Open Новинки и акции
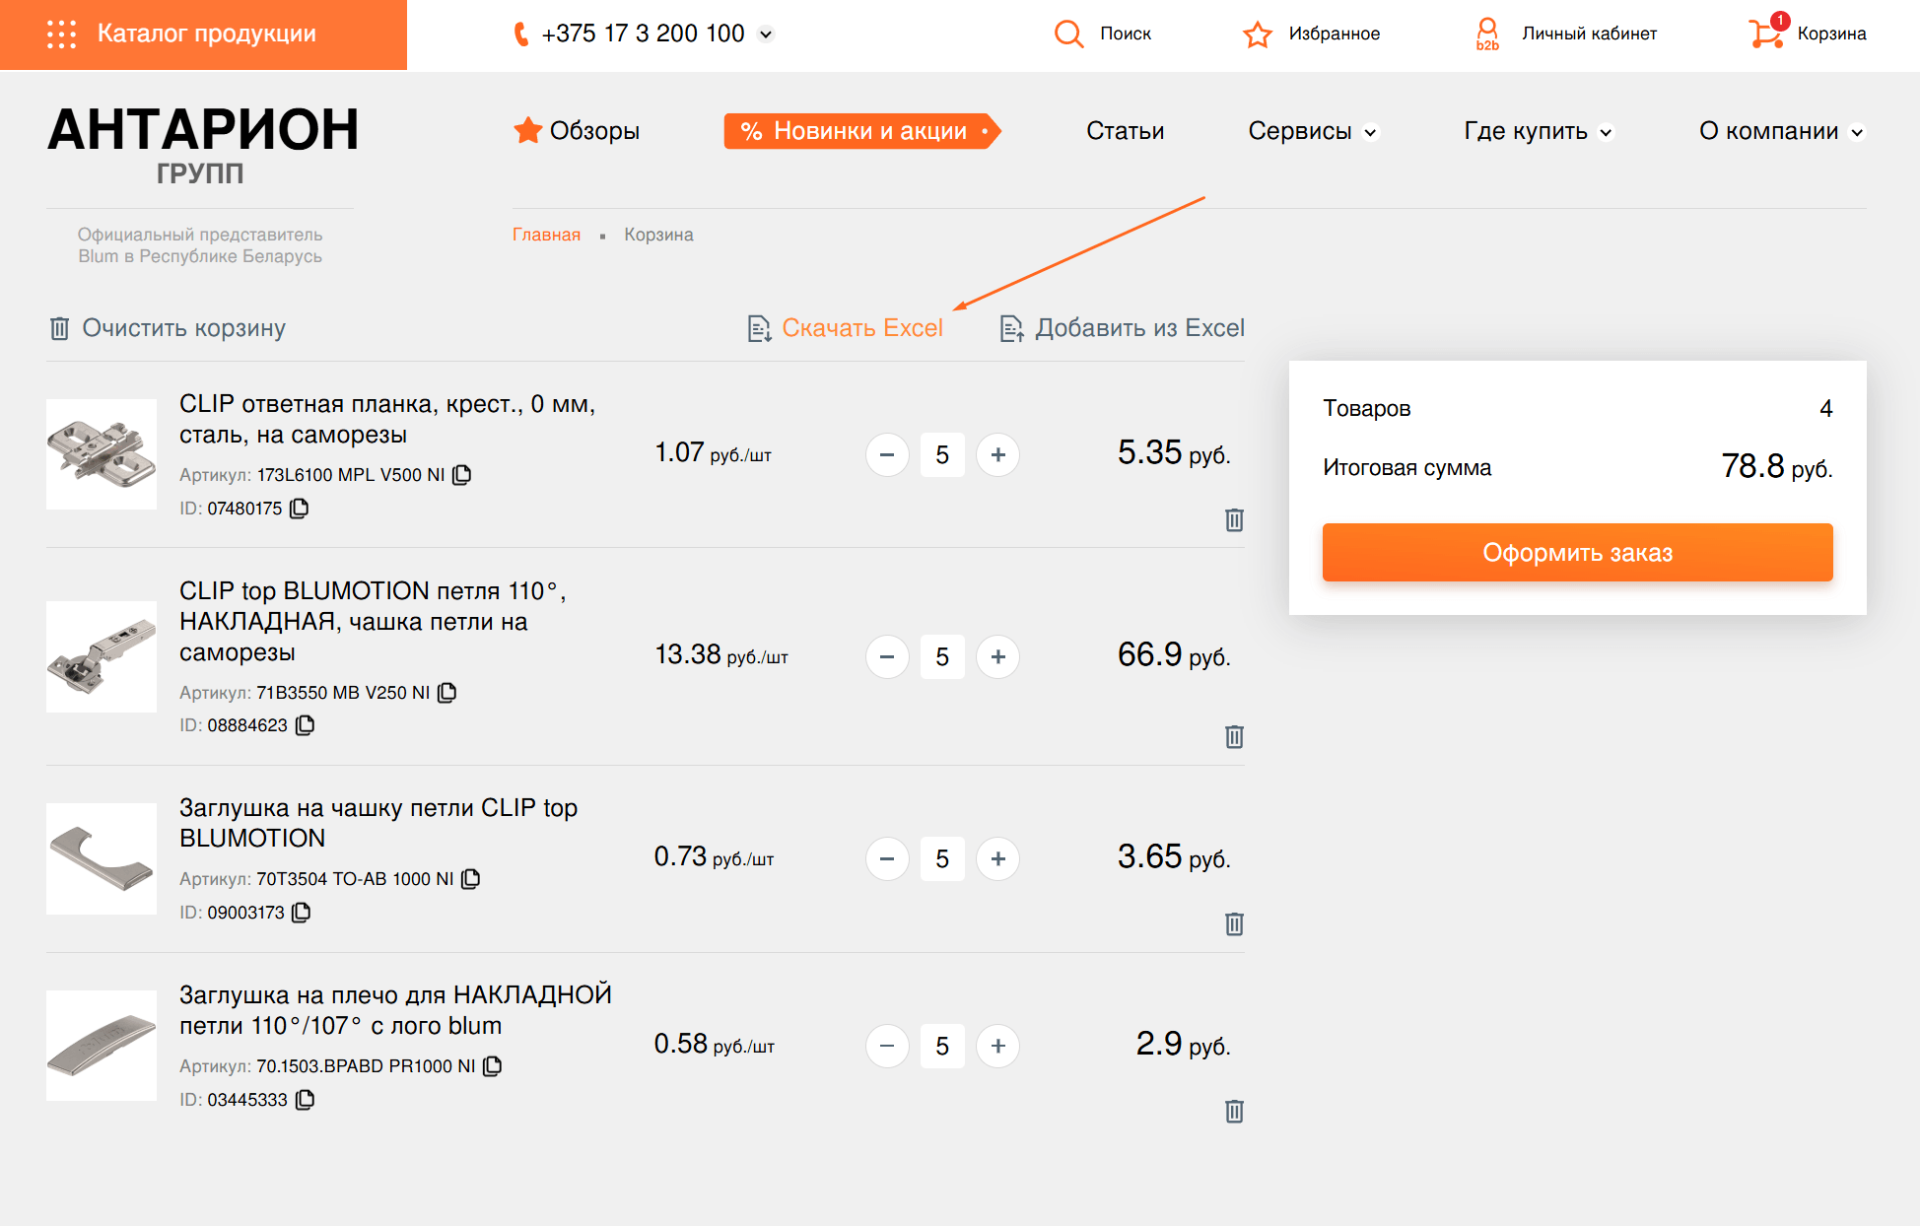The image size is (1920, 1226). coord(862,131)
